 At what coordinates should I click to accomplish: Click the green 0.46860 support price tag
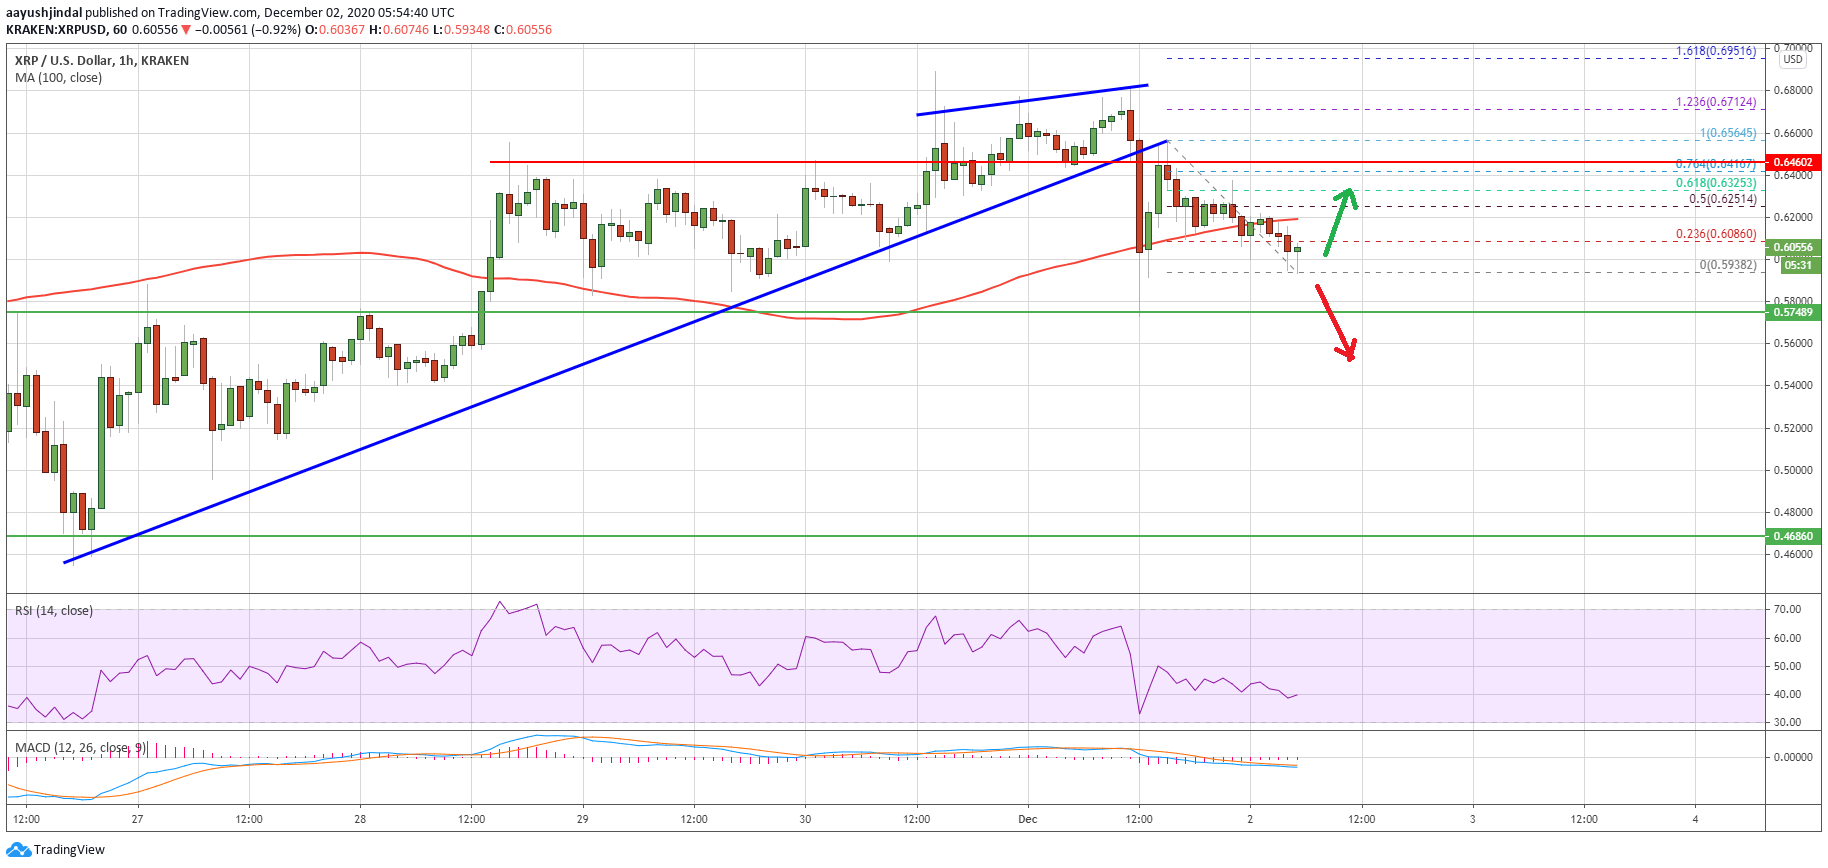click(1793, 536)
